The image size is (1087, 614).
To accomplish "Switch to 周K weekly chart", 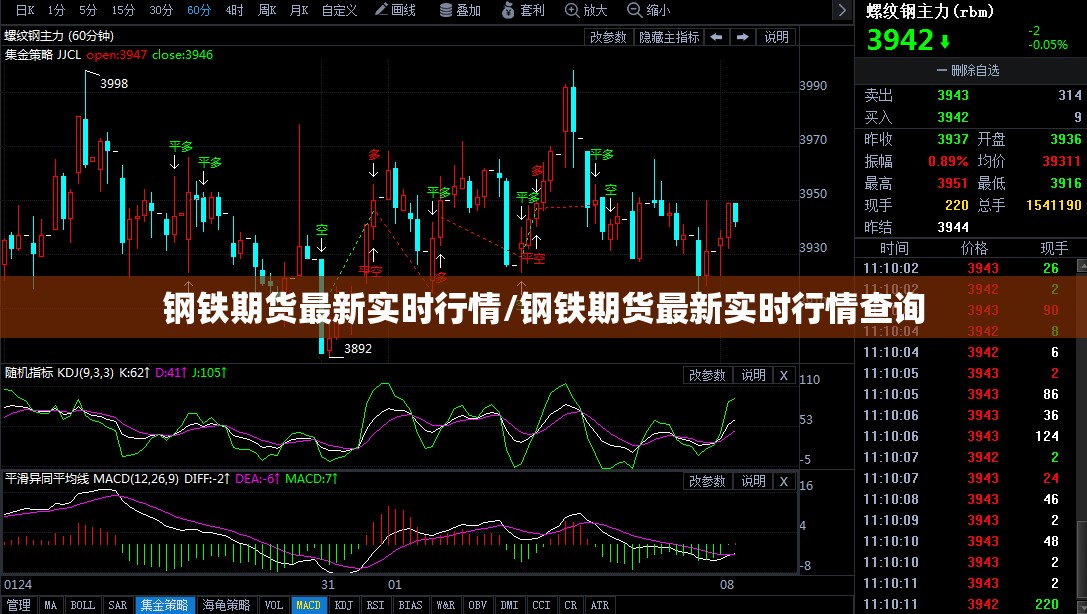I will (267, 10).
